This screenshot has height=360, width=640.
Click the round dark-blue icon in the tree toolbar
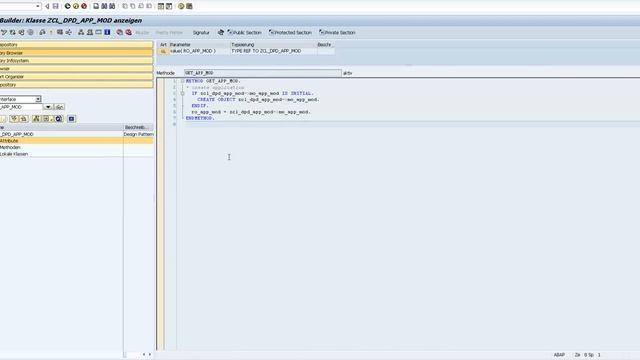(59, 119)
